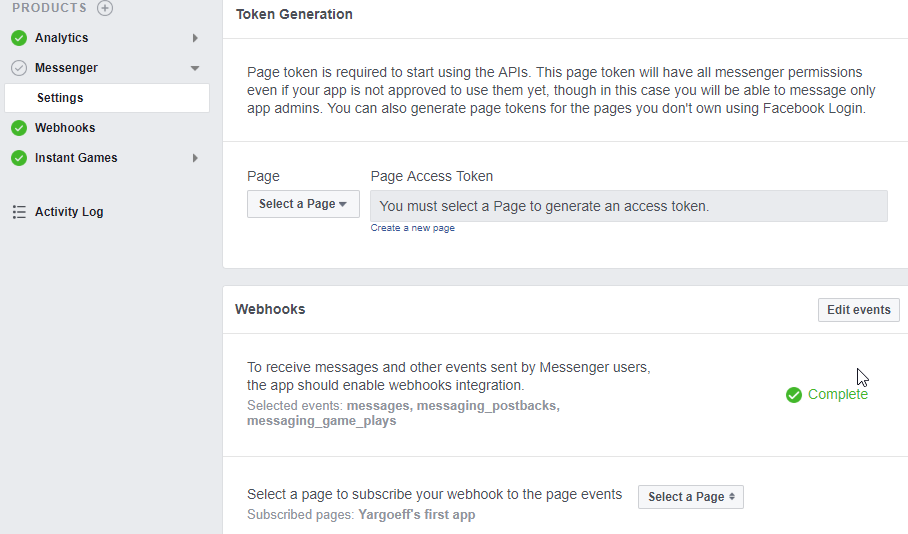
Task: Click the Edit events button
Action: [859, 310]
